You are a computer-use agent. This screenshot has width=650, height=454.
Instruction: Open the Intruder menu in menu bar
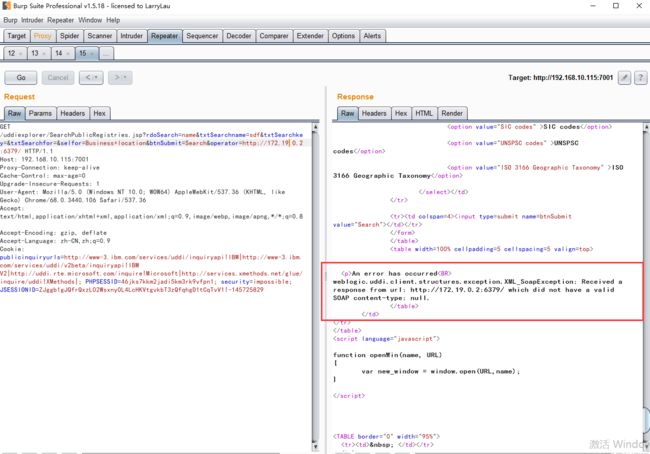click(x=32, y=20)
